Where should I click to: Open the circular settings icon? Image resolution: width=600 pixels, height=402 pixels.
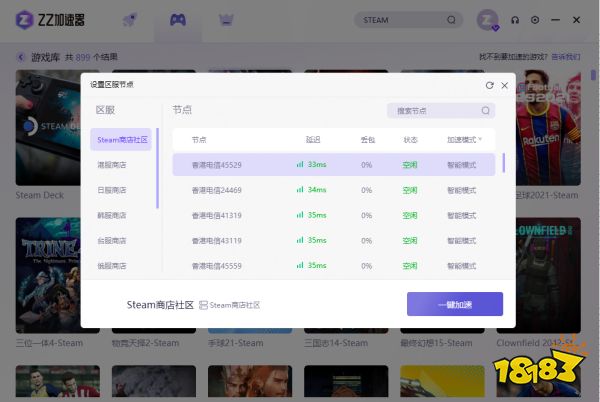535,20
